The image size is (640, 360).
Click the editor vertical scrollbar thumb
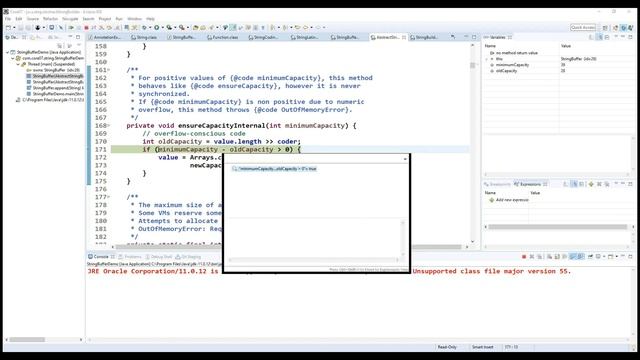pyautogui.click(x=473, y=65)
